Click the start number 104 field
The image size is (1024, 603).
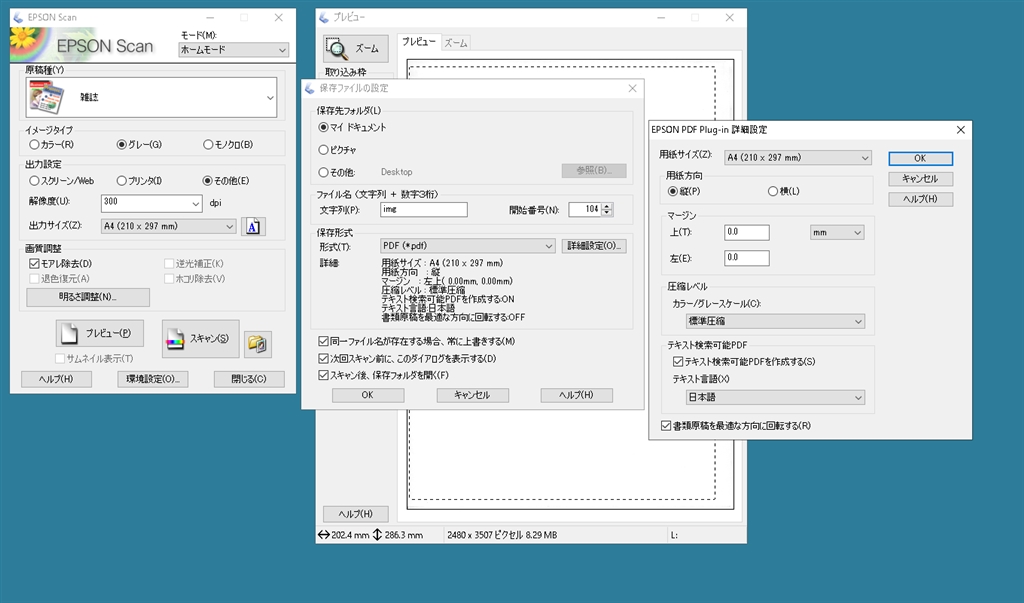tap(585, 209)
